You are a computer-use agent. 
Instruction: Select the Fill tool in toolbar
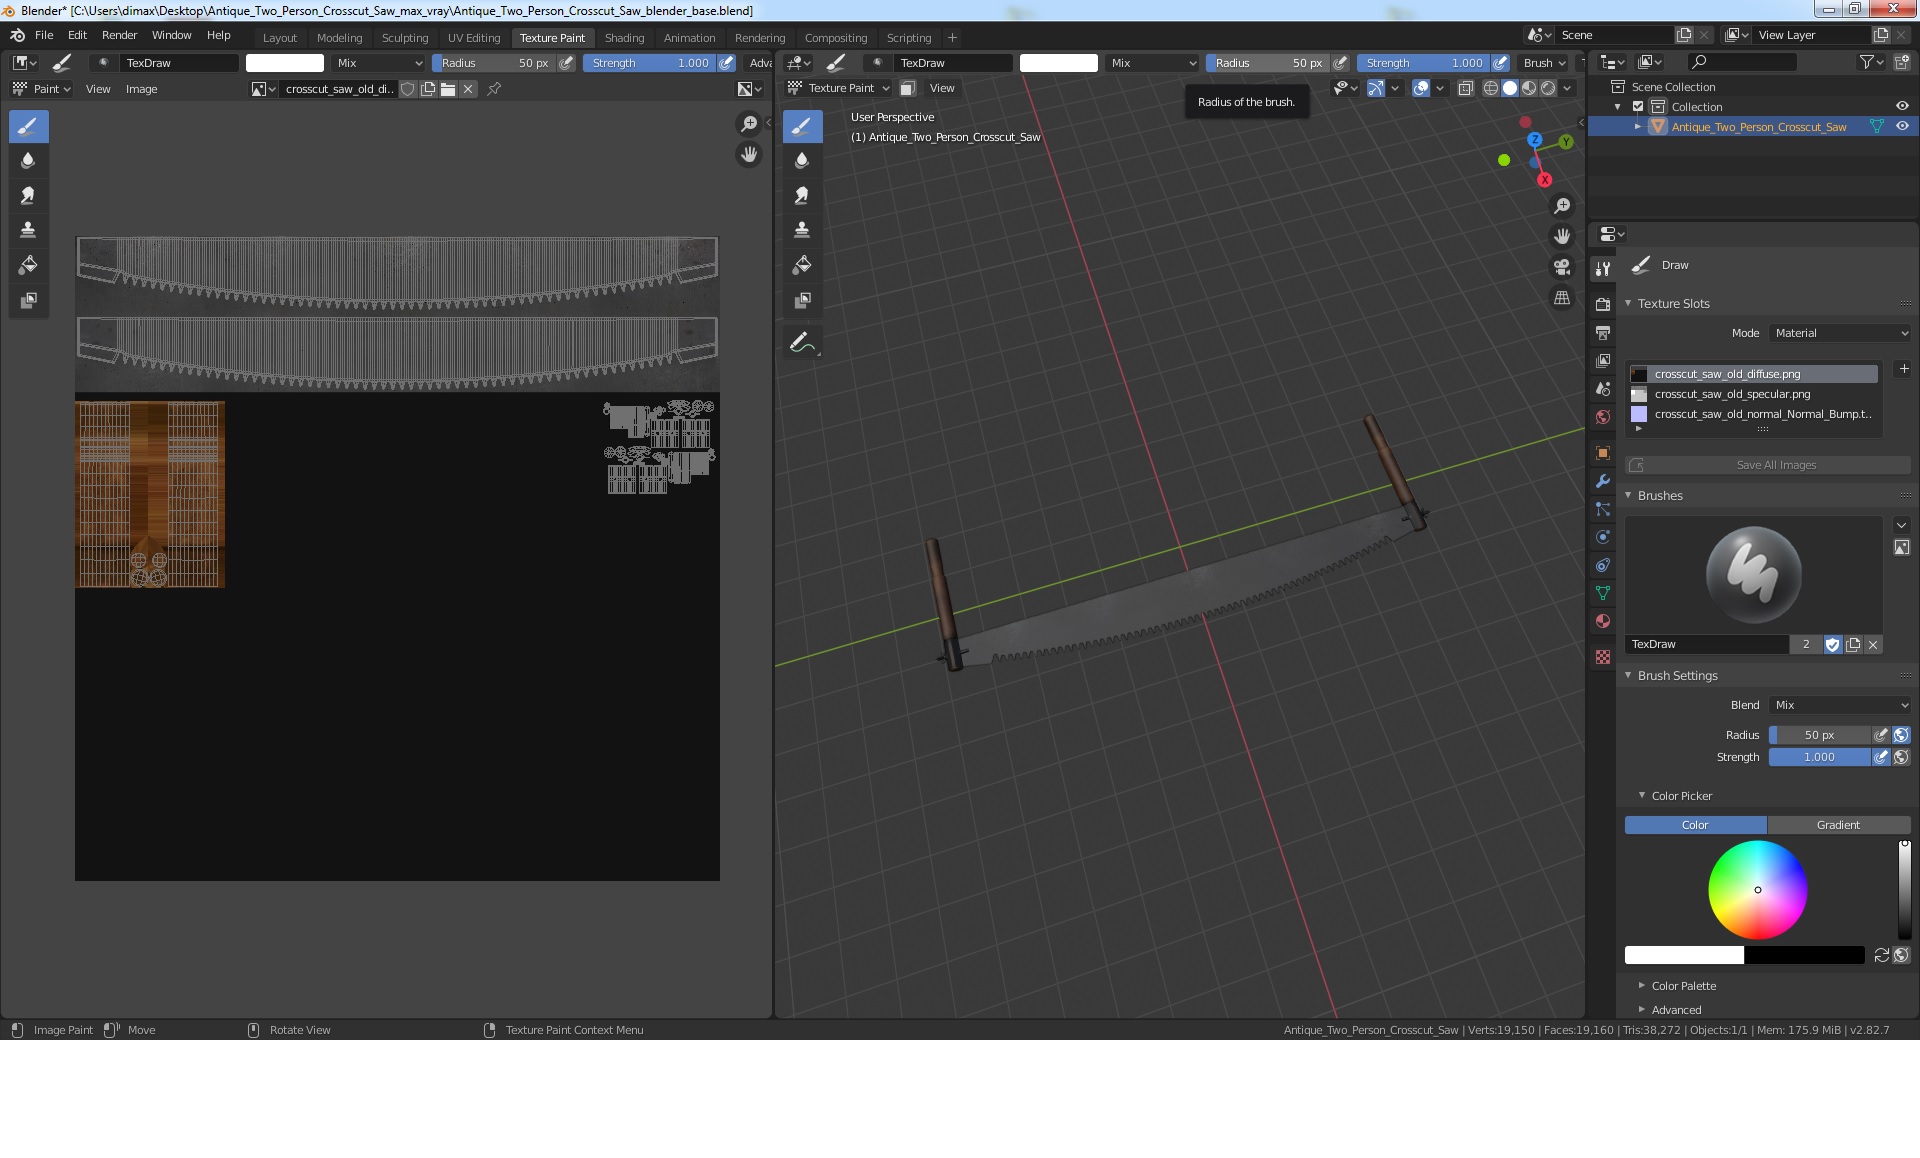pos(26,263)
